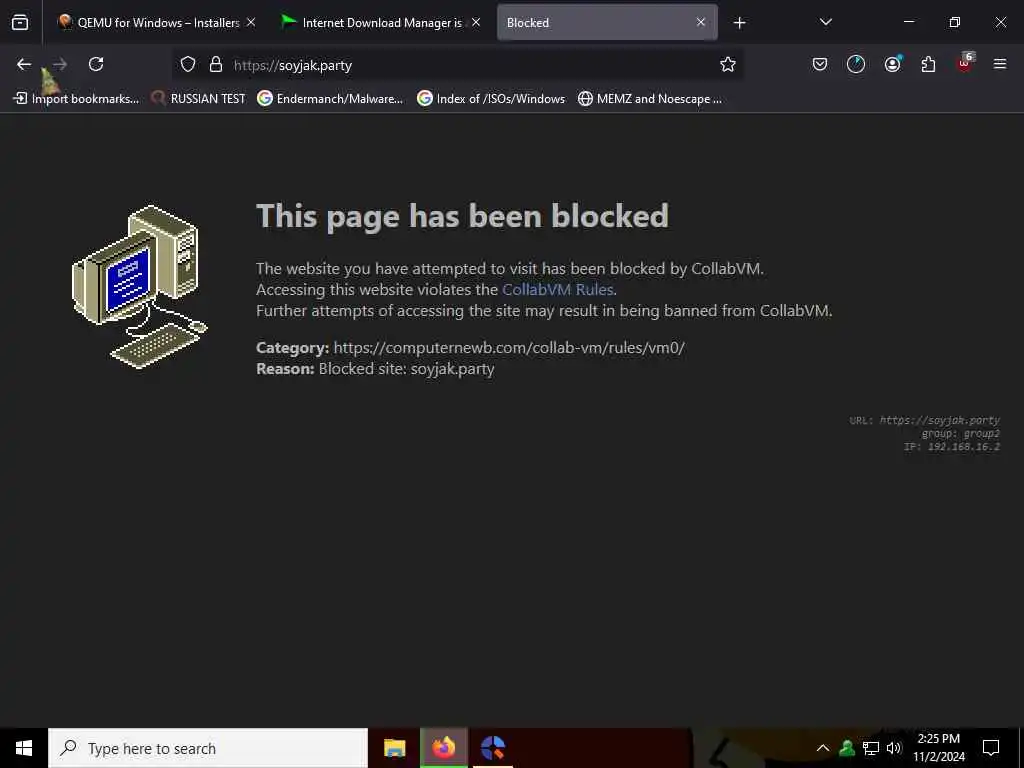
Task: Click the Type here to search box
Action: click(x=208, y=748)
